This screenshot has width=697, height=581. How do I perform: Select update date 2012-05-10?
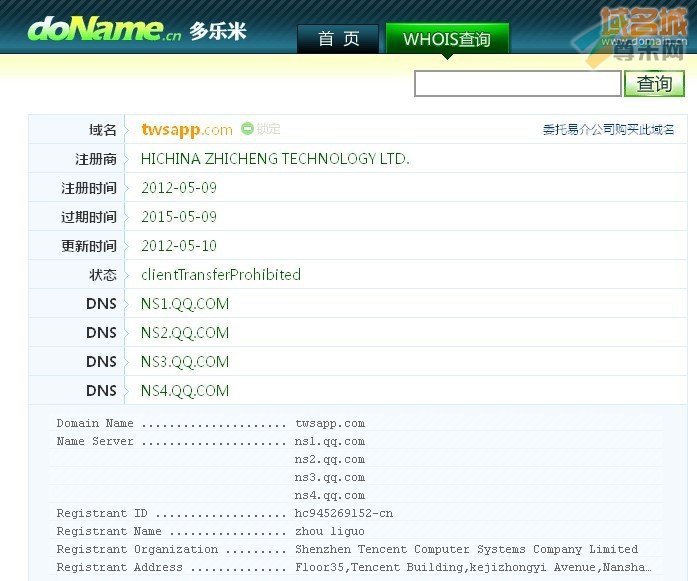179,245
